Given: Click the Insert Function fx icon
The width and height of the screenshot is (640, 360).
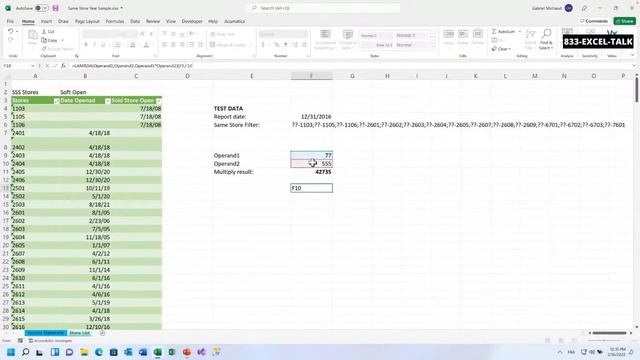Looking at the screenshot, I should (x=63, y=66).
